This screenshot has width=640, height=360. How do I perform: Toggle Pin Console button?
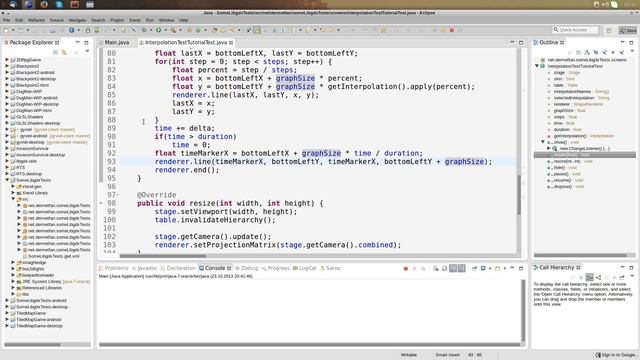point(474,268)
